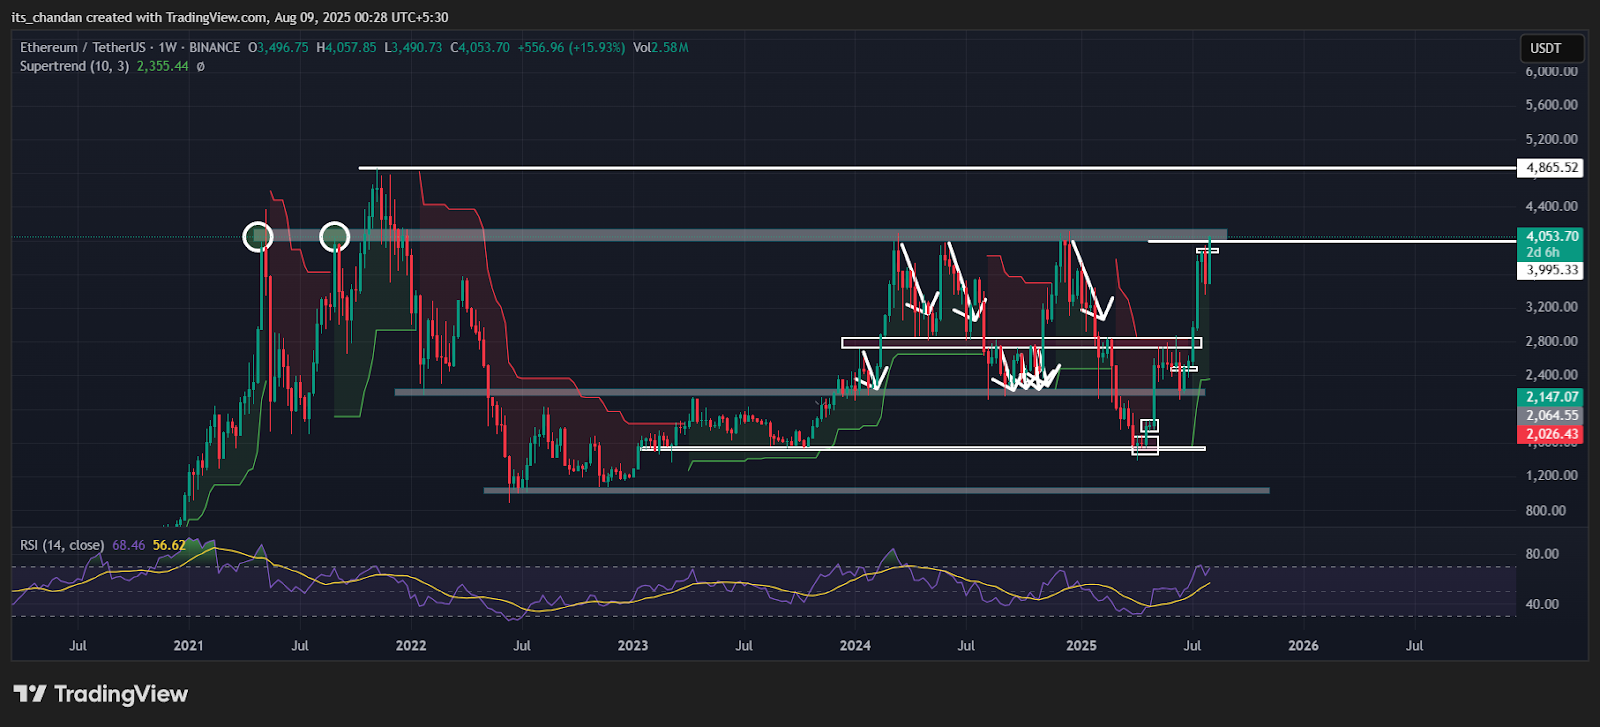The width and height of the screenshot is (1600, 727).
Task: Open the USDT currency selector
Action: click(x=1550, y=48)
